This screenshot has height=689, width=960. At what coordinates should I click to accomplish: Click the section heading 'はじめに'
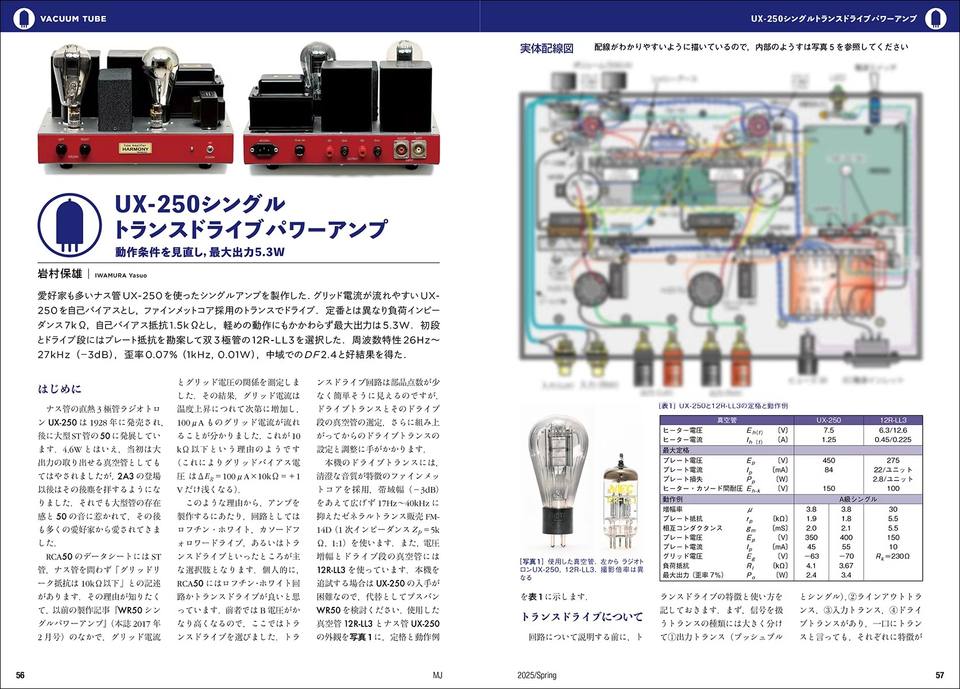pyautogui.click(x=59, y=388)
